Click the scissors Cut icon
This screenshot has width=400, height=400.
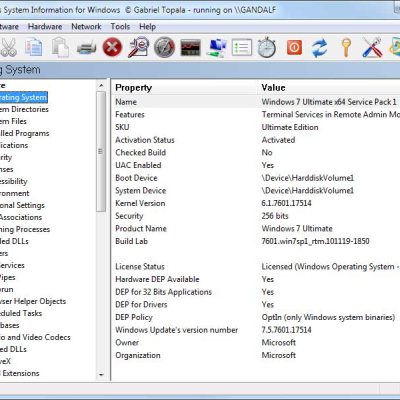pos(9,47)
